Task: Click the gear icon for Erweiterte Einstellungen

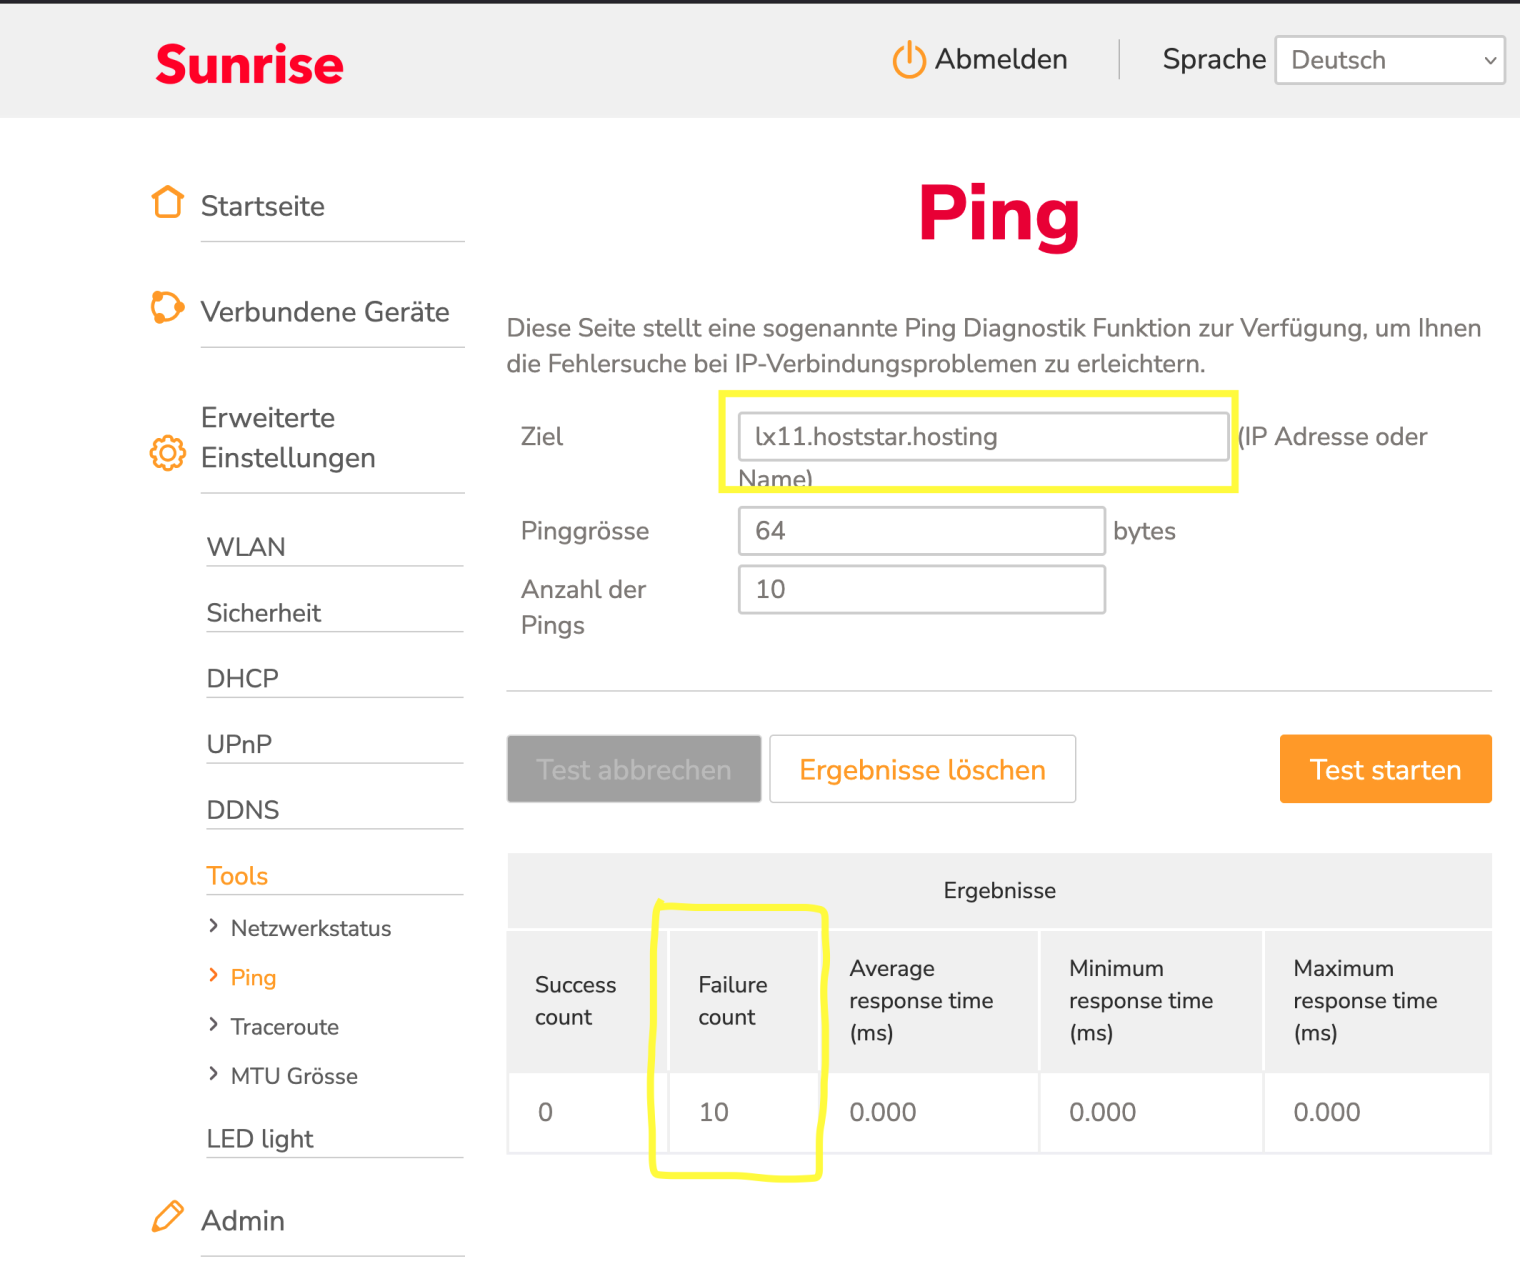Action: (167, 453)
